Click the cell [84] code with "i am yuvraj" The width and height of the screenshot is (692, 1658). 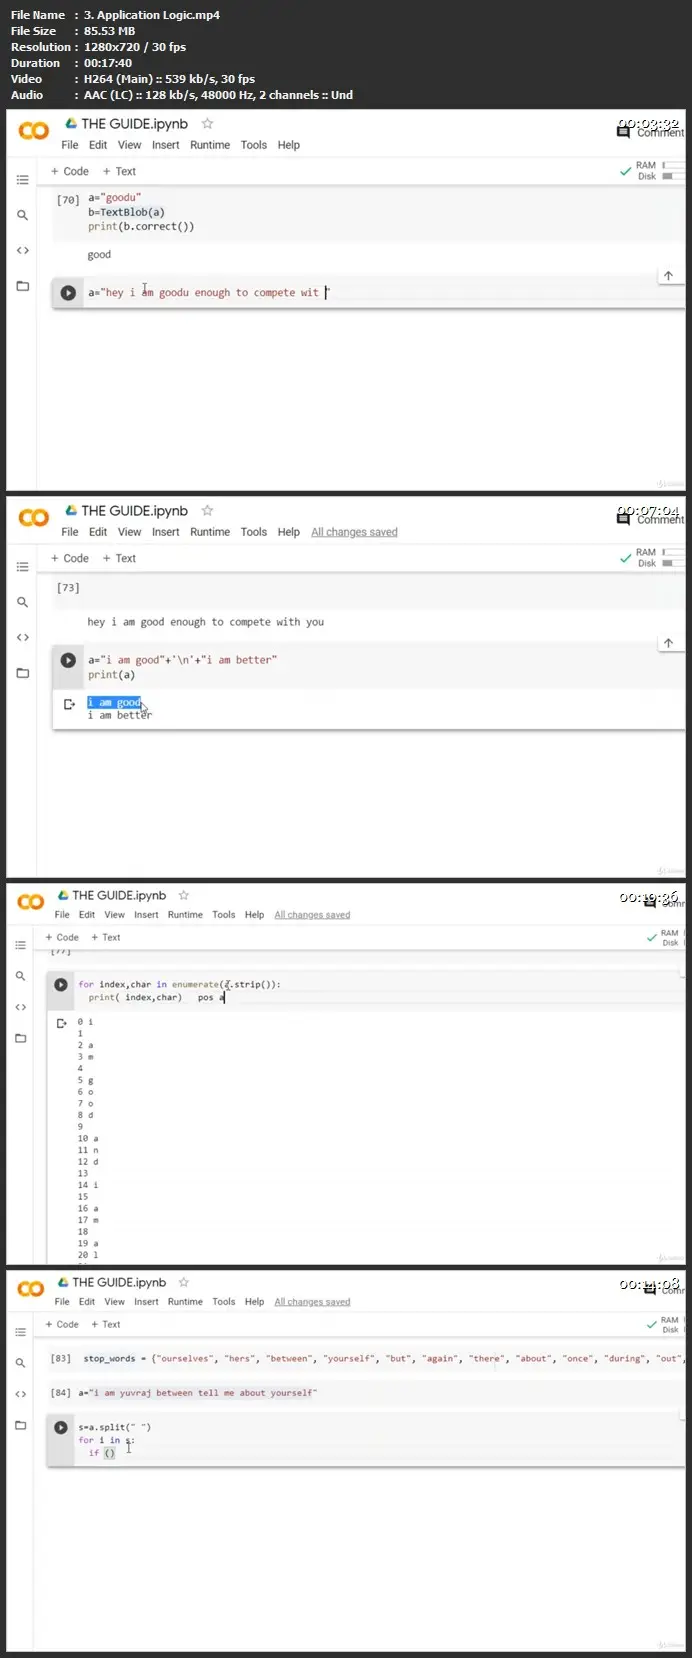[x=202, y=1393]
